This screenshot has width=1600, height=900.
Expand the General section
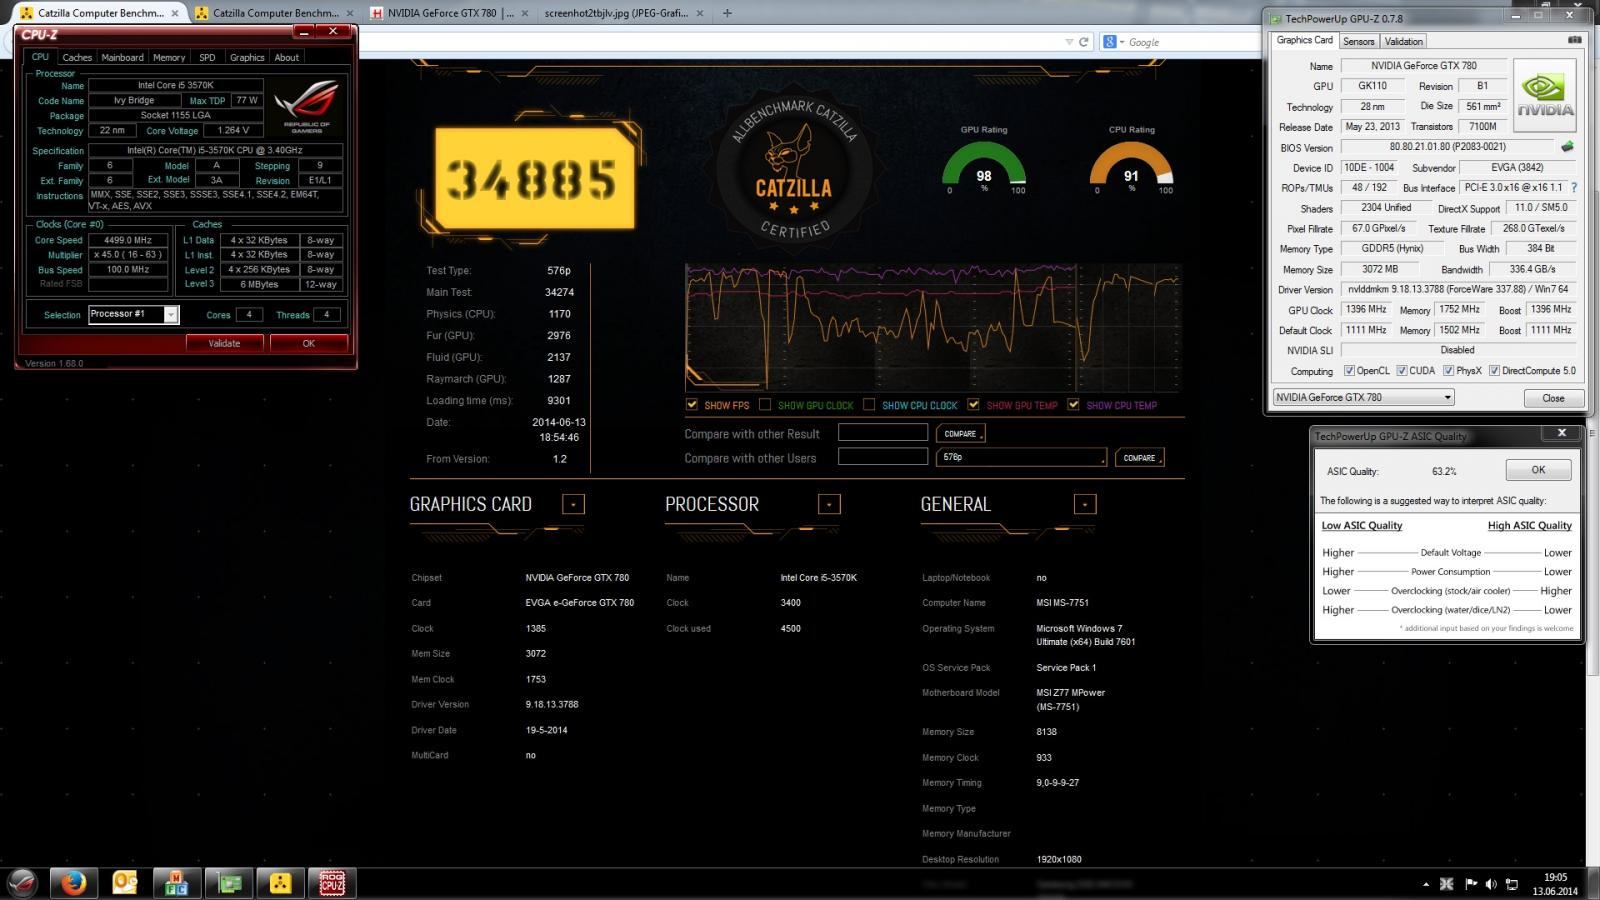[1085, 504]
